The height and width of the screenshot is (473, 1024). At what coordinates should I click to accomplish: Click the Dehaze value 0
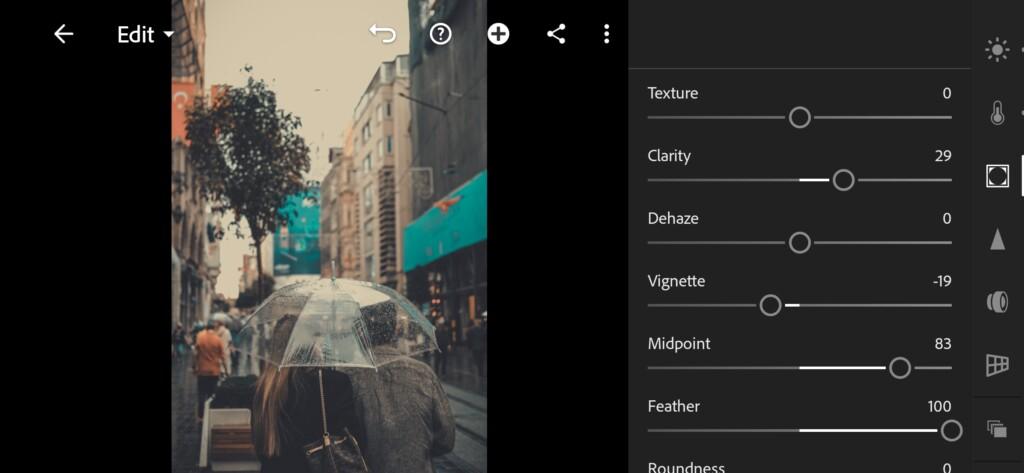[947, 219]
